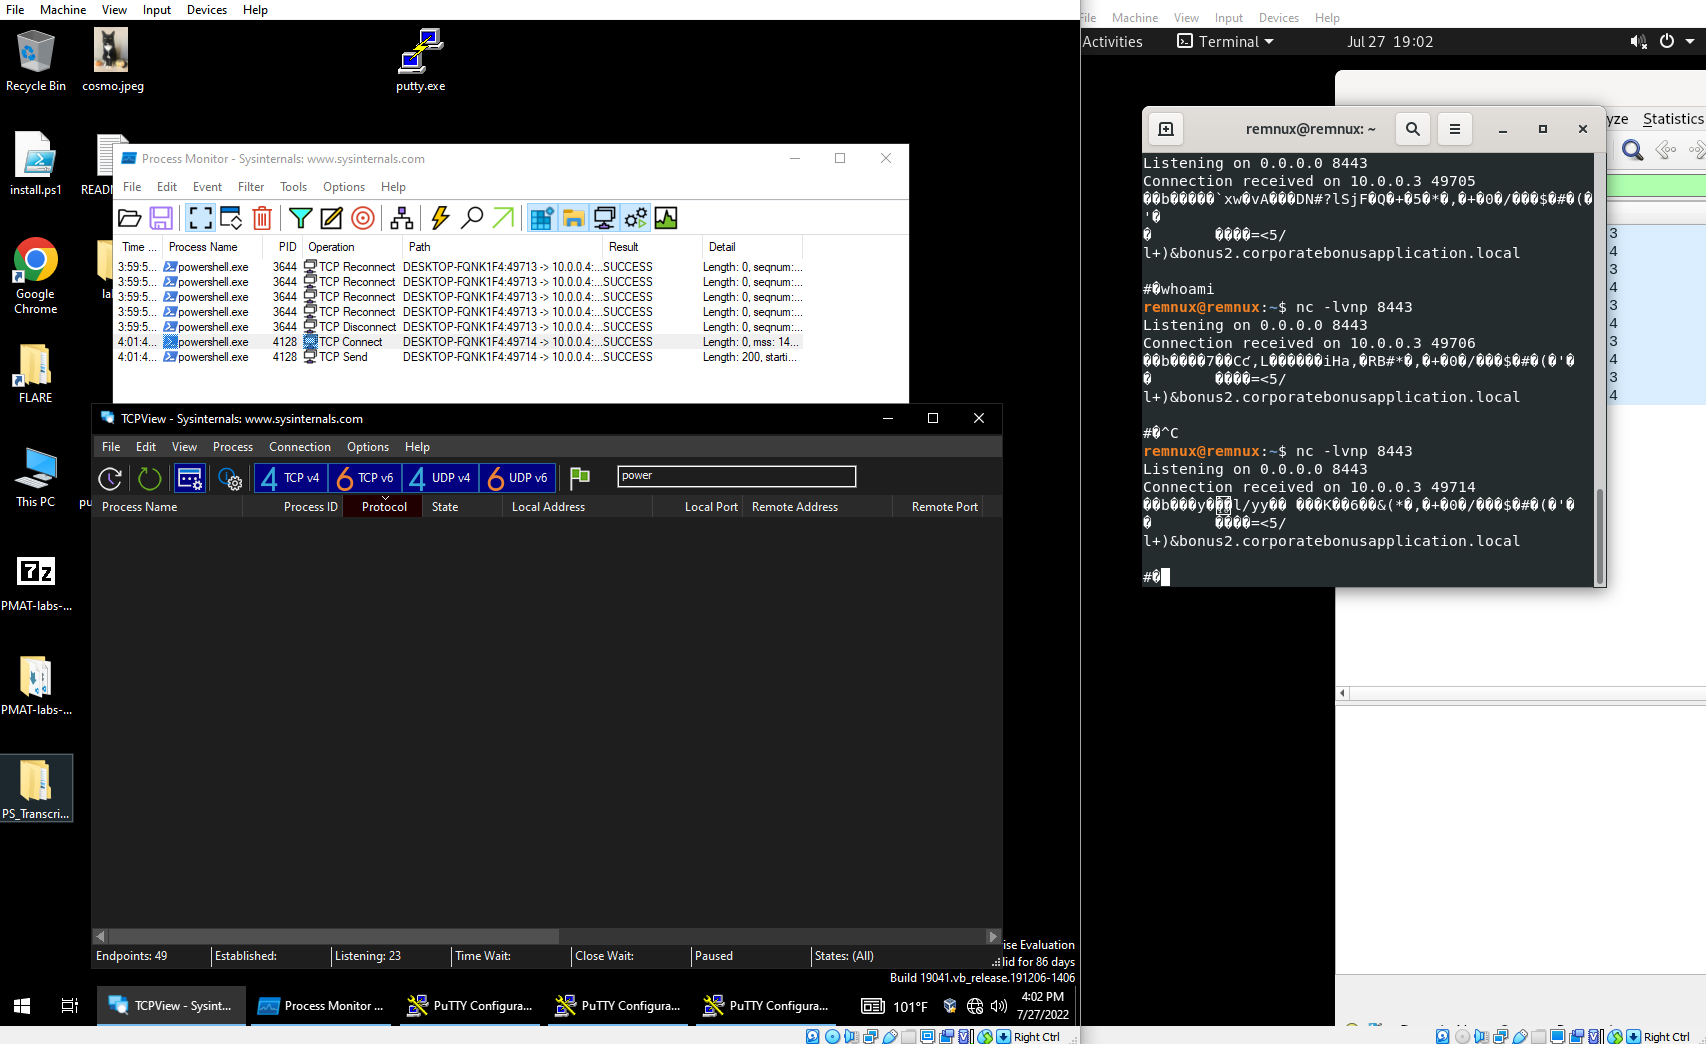Sort by the Protocol column header
1706x1044 pixels.
(382, 506)
